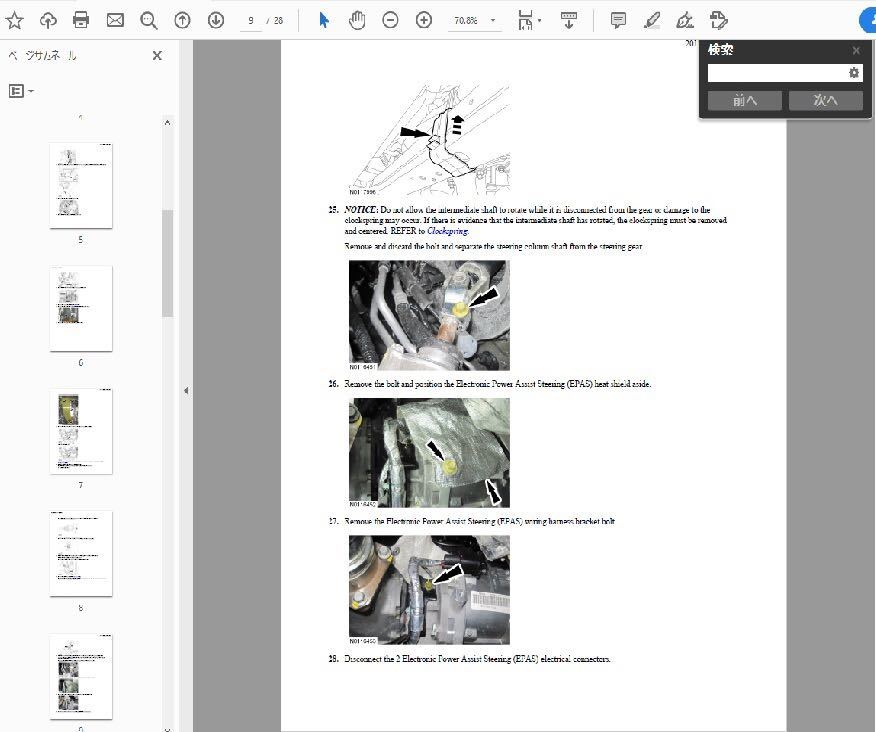Click the 次へ next result button

click(826, 100)
